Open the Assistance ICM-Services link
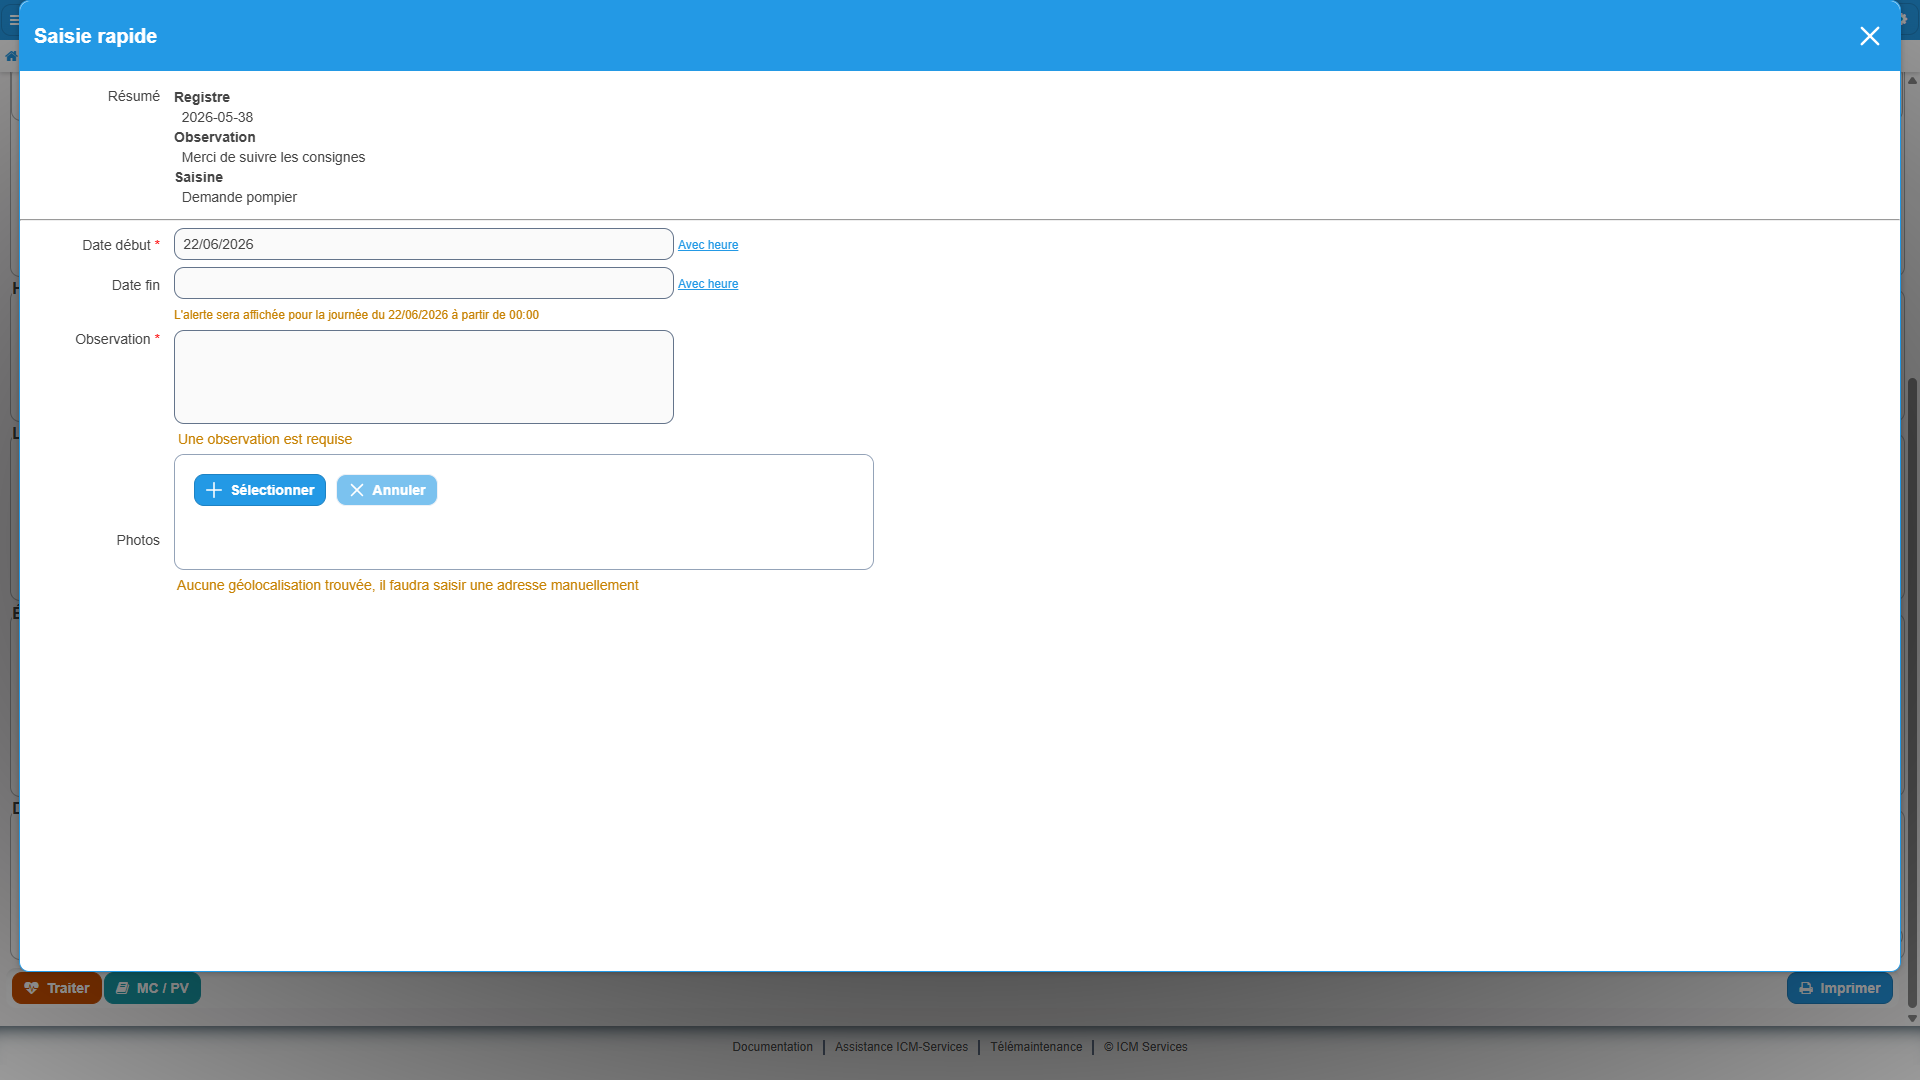Screen dimensions: 1920x1080 click(901, 1047)
